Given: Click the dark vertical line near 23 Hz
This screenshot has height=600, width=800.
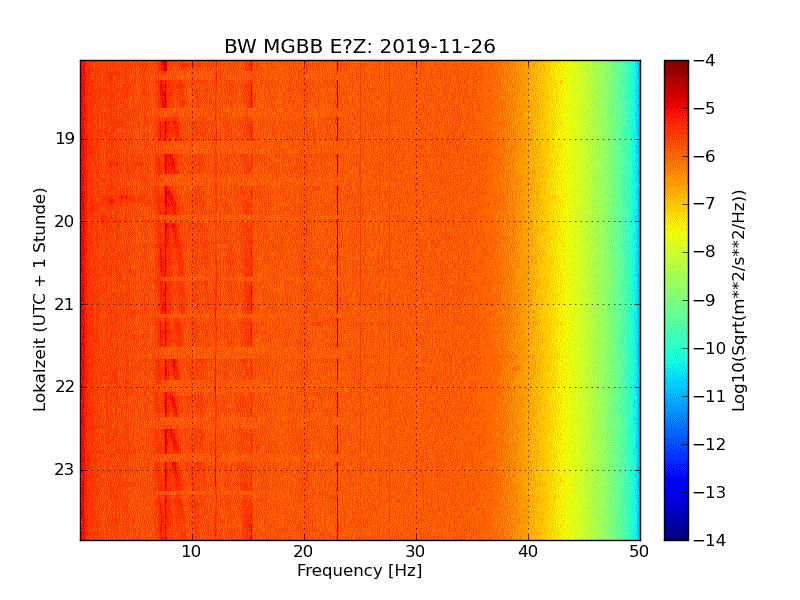Looking at the screenshot, I should coord(337,300).
